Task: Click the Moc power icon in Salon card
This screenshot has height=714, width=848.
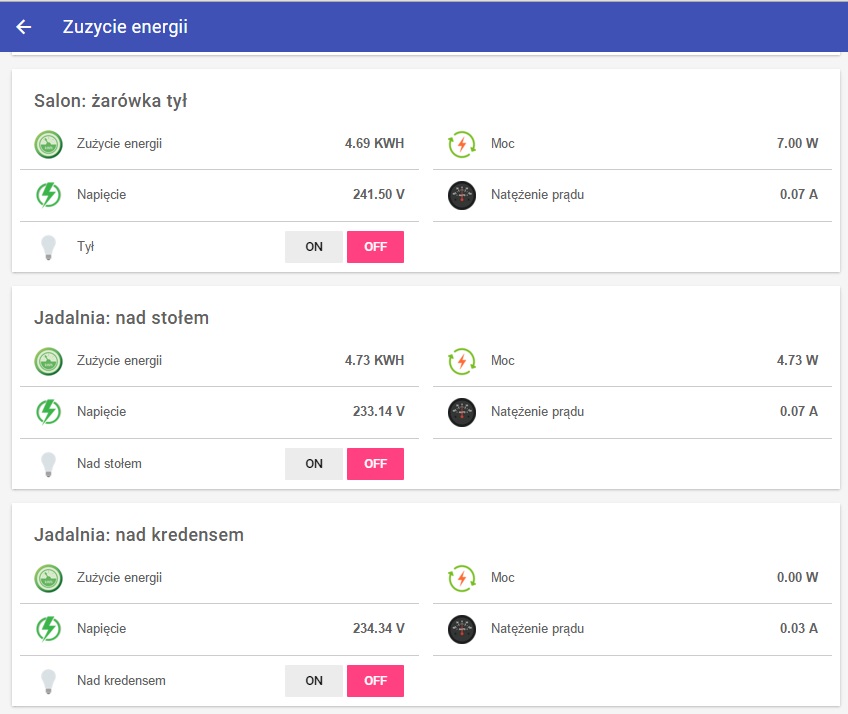Action: coord(462,144)
